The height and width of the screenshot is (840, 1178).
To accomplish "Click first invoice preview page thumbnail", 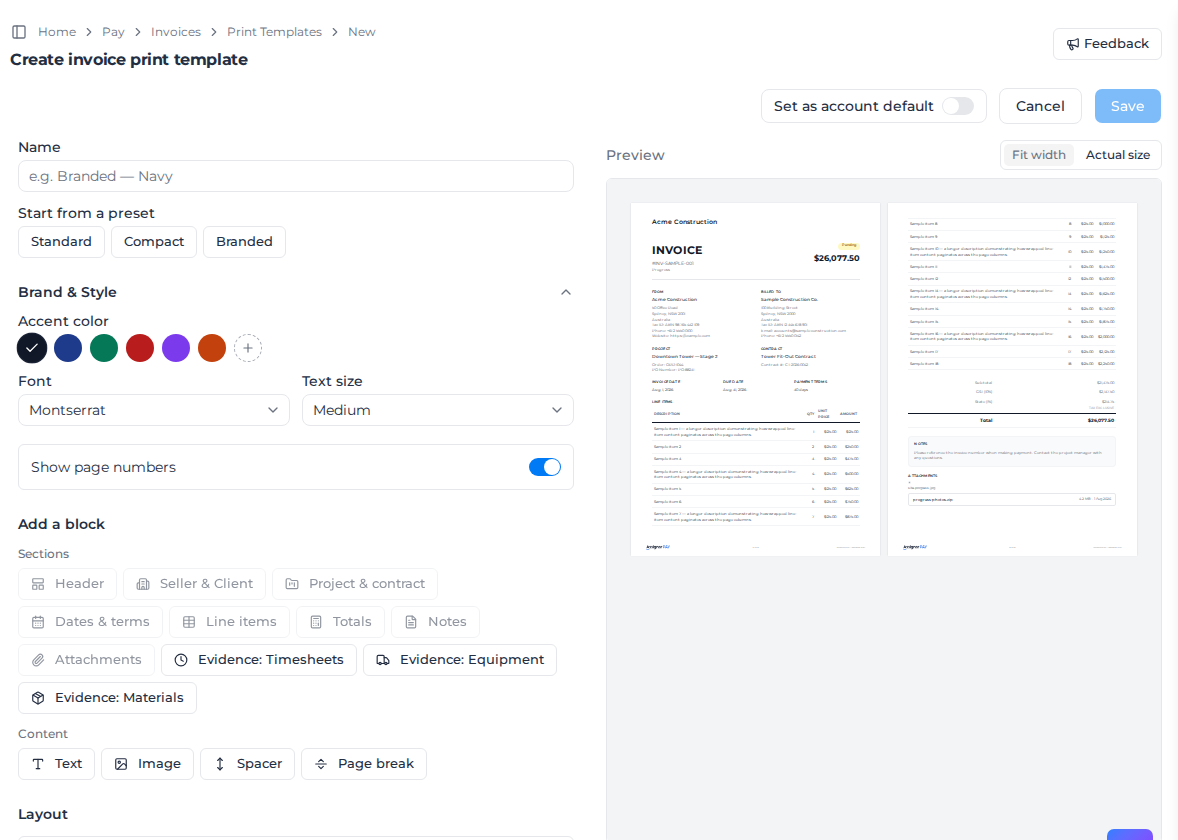I will coord(755,379).
